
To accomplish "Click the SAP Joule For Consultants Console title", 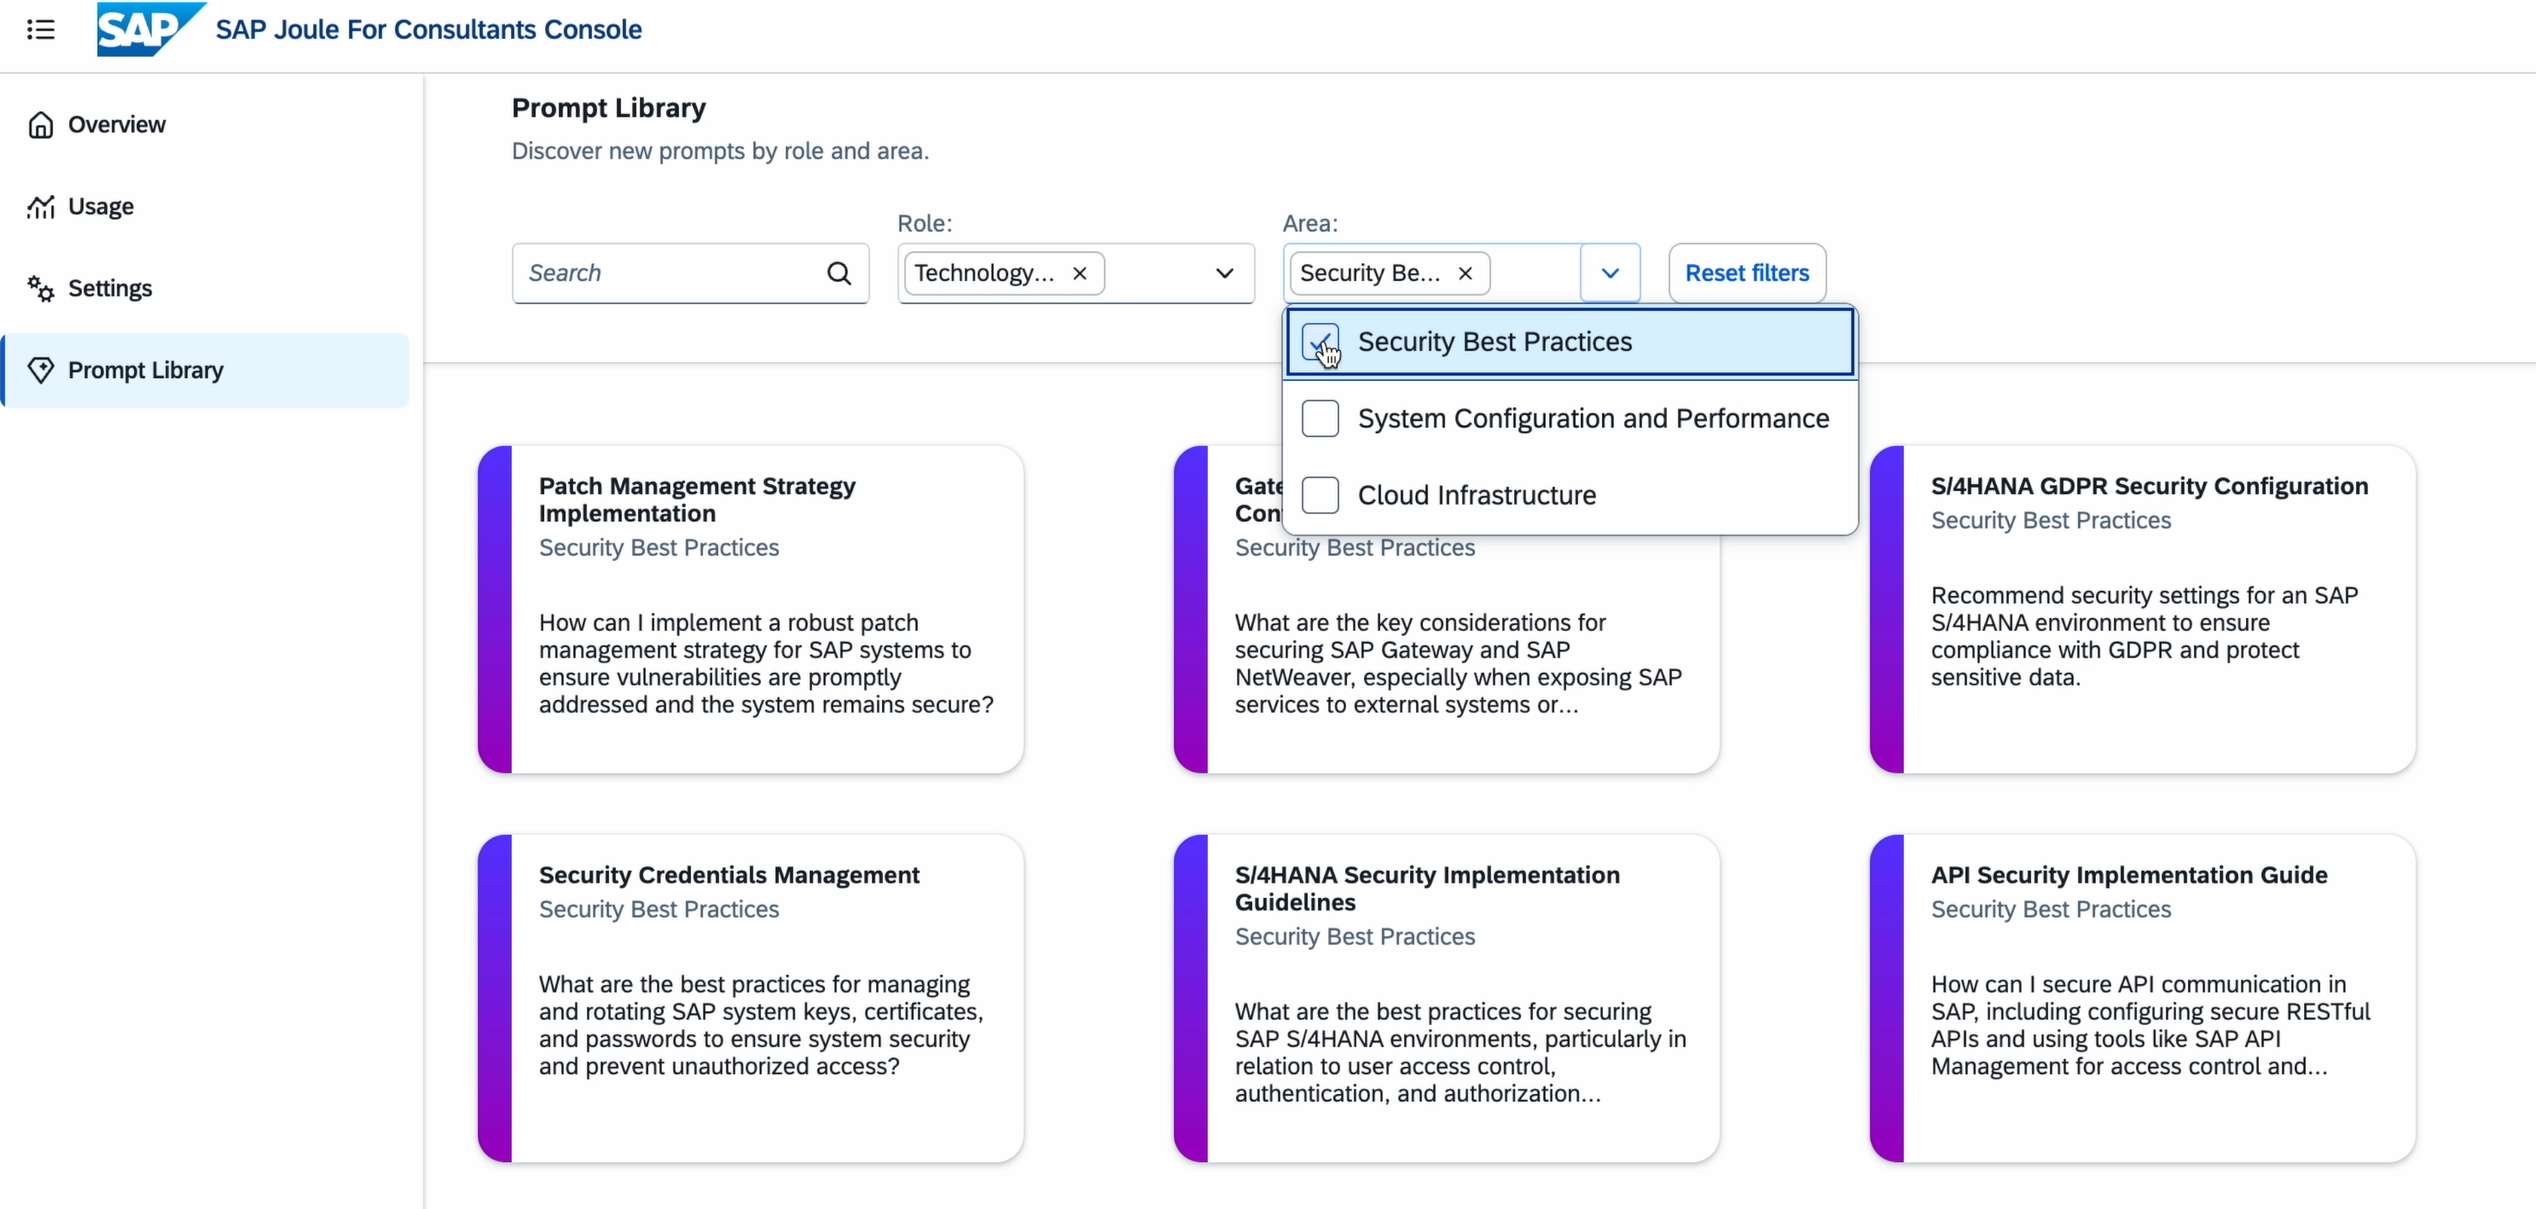I will click(x=429, y=29).
